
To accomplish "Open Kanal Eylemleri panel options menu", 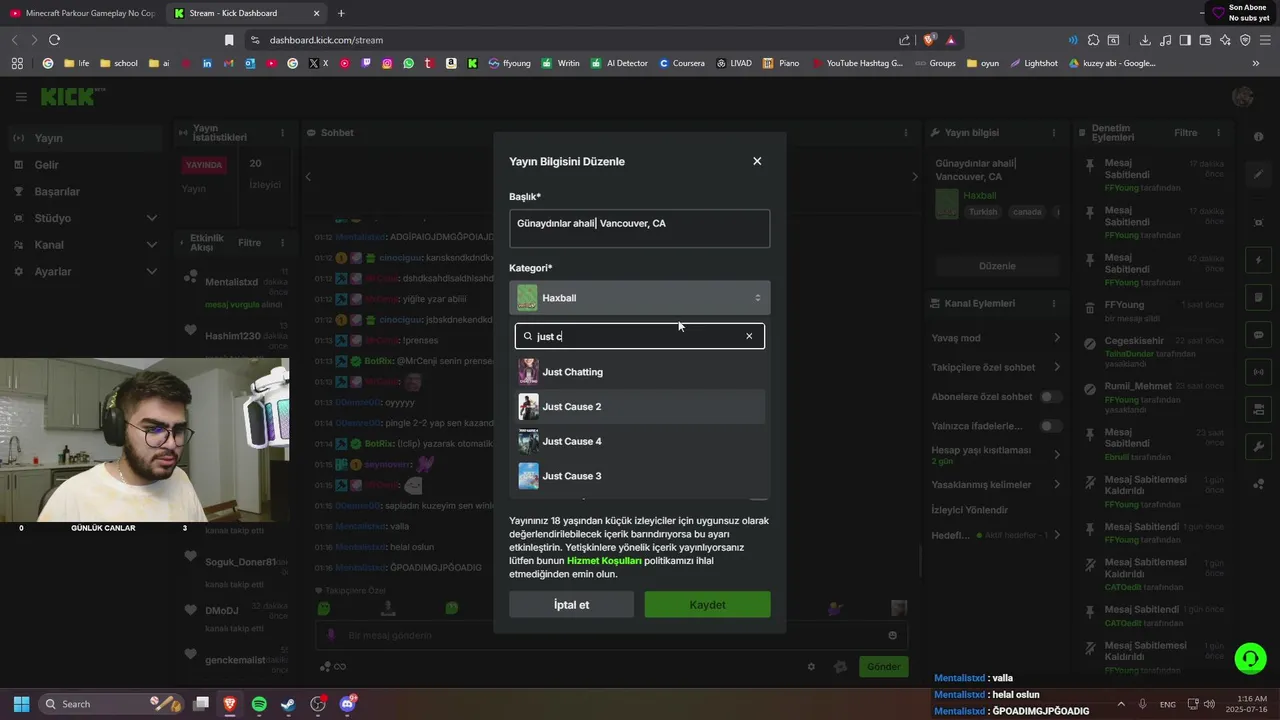I will point(1053,303).
